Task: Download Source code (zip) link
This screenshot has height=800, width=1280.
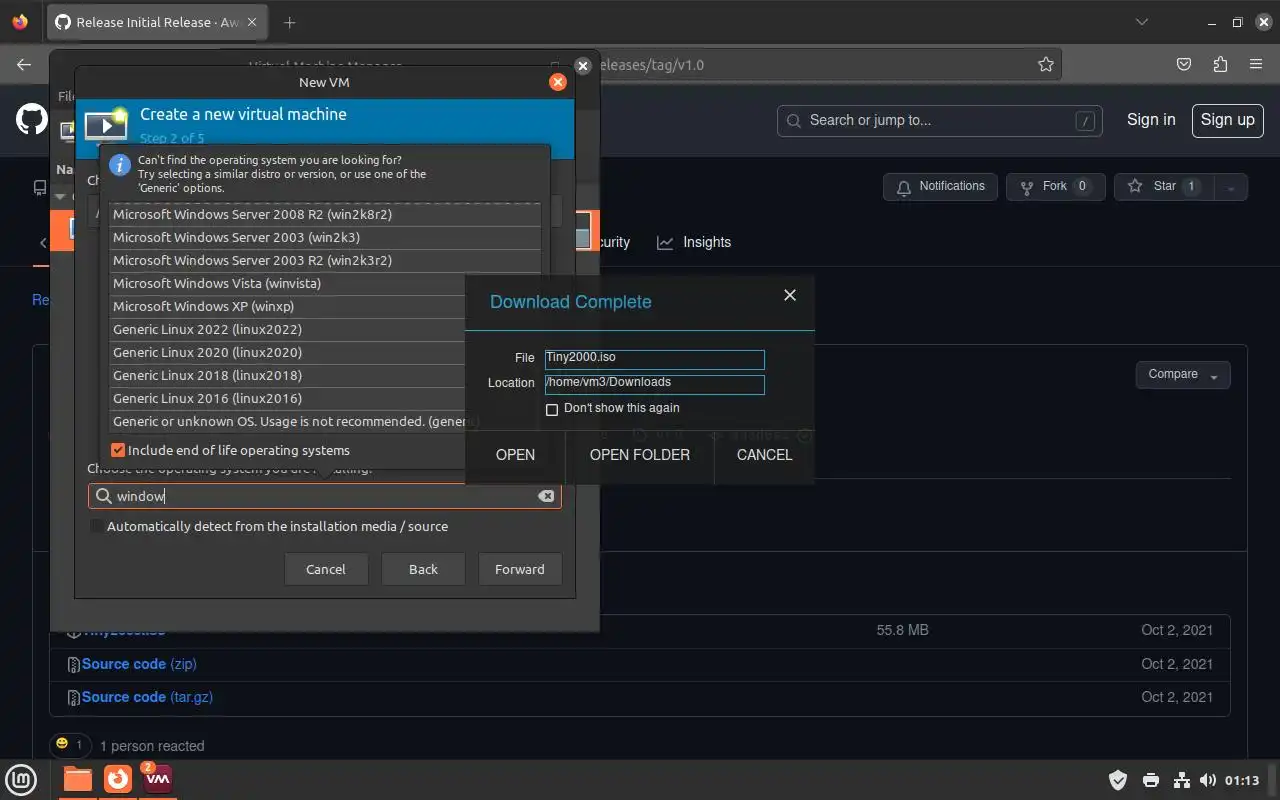Action: point(139,664)
